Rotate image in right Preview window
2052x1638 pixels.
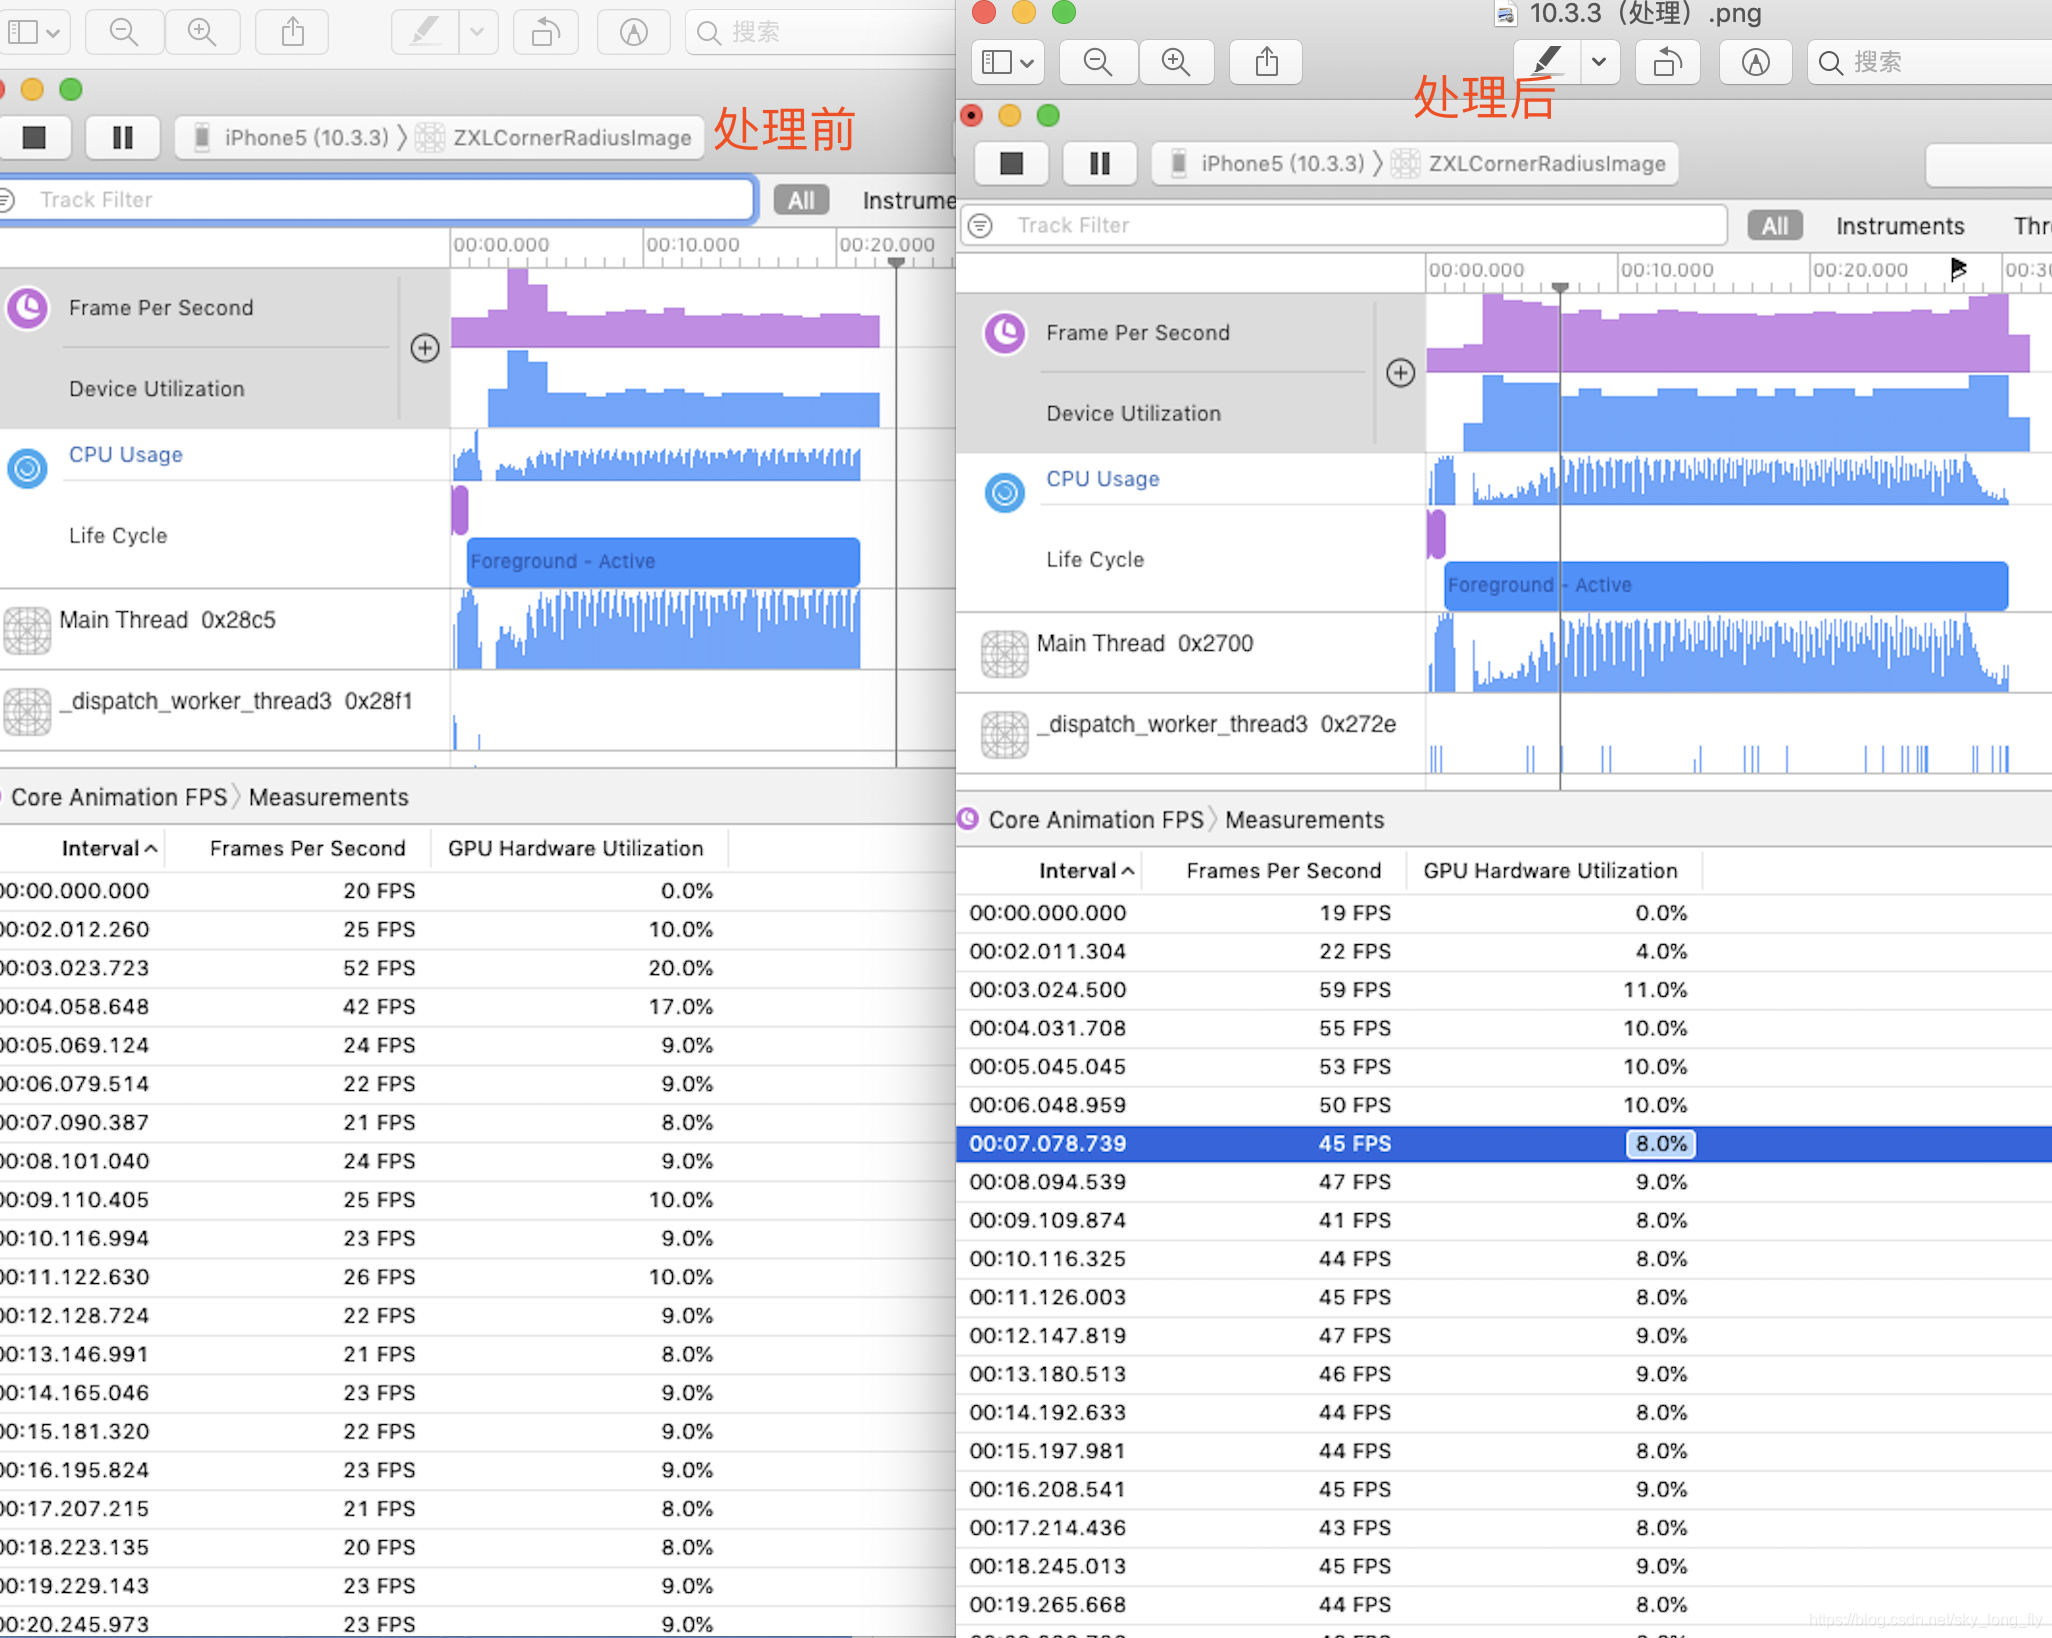click(1668, 62)
